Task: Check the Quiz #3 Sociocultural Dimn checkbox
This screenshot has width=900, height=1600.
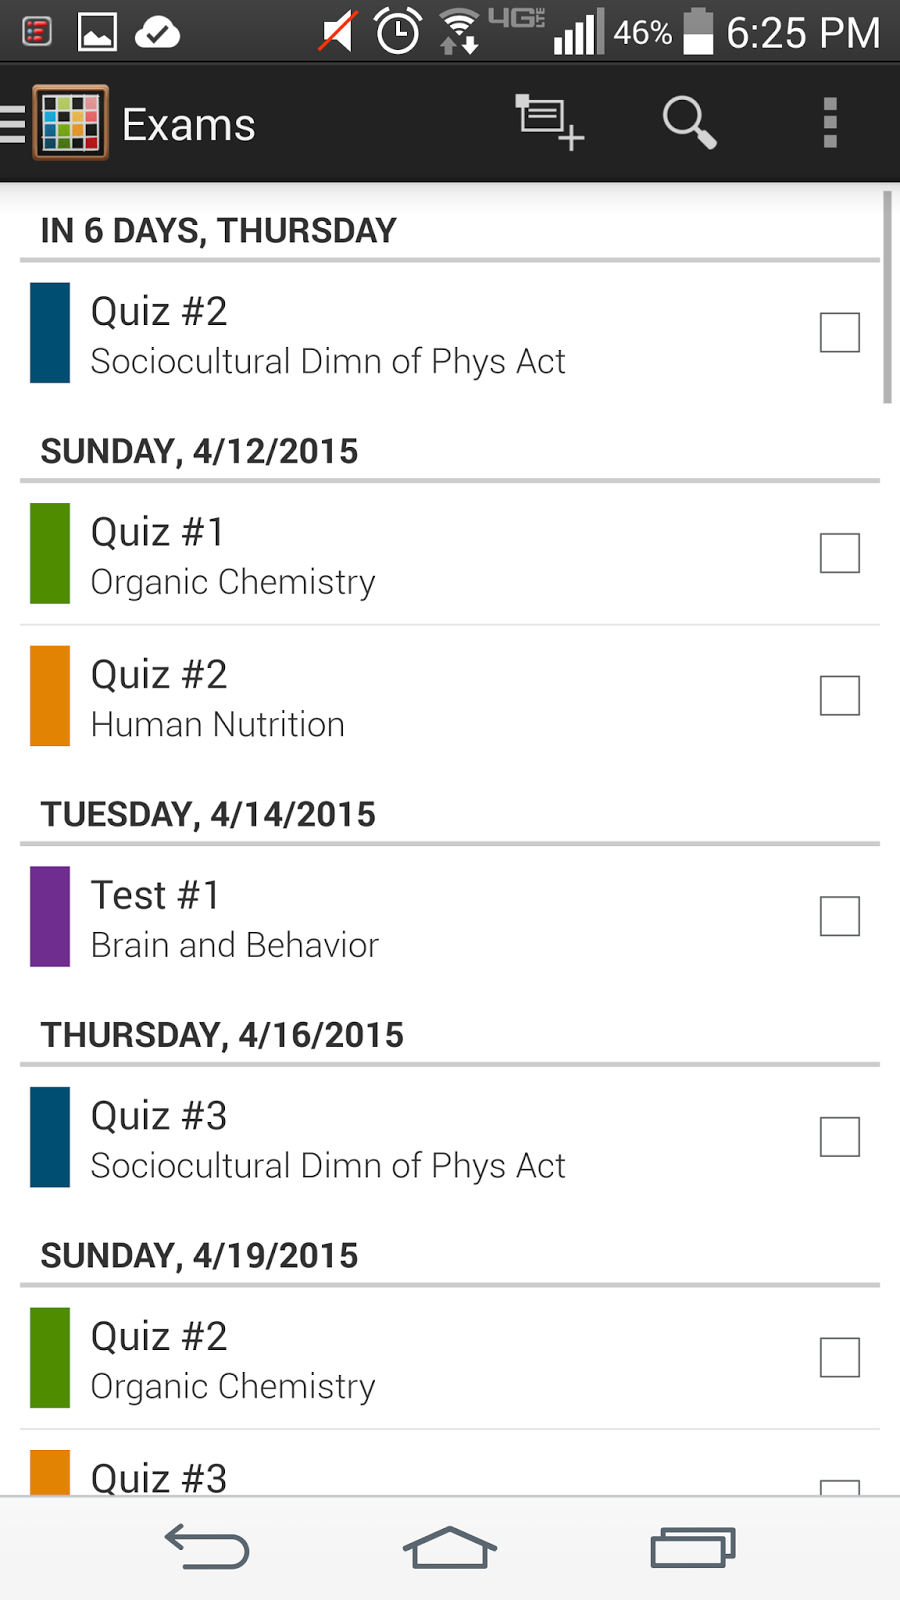Action: 840,1137
